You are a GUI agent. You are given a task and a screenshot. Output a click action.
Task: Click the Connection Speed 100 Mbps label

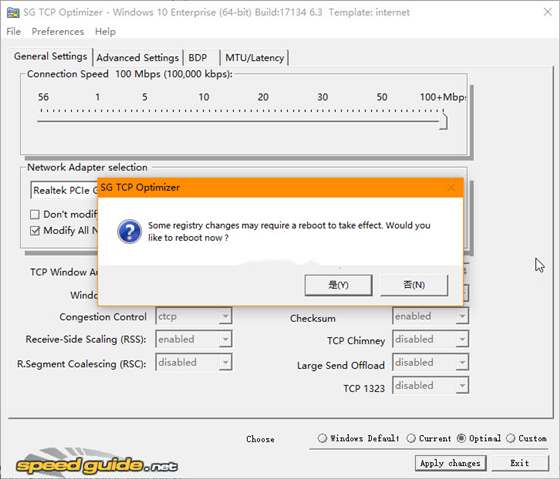click(x=129, y=74)
